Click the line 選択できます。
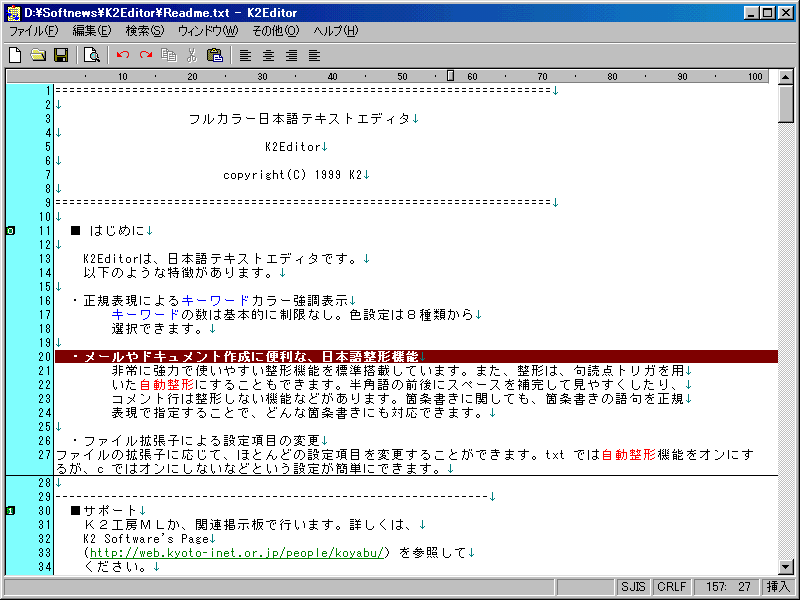This screenshot has height=600, width=800. click(158, 329)
